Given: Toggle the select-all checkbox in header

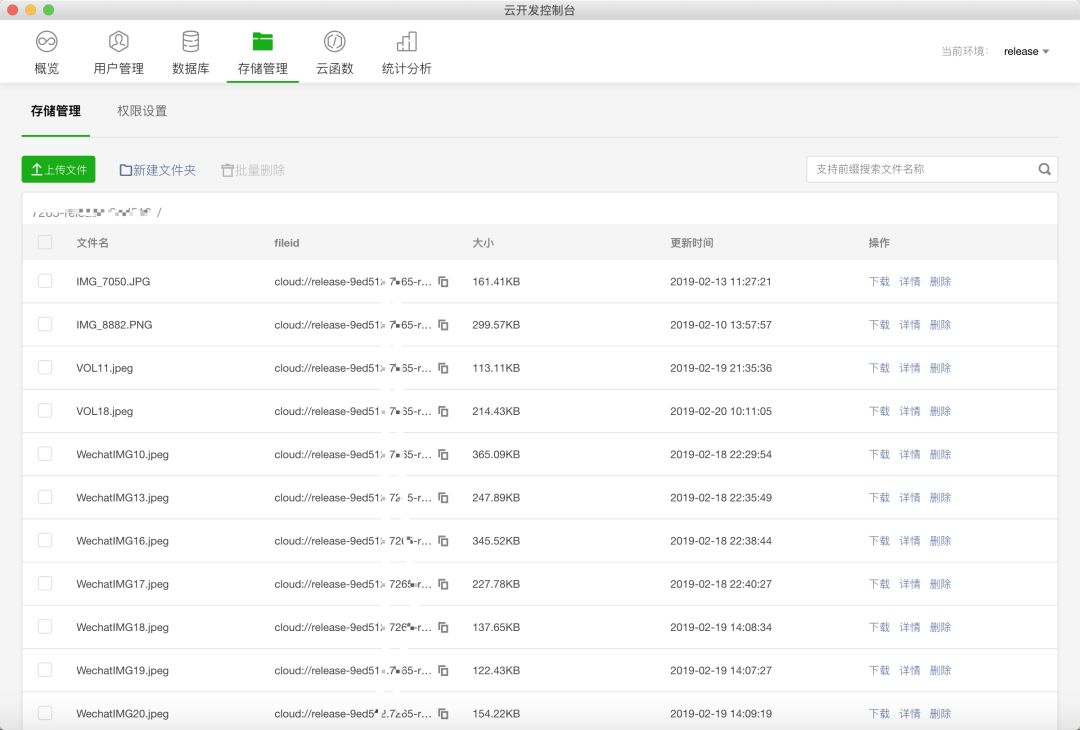Looking at the screenshot, I should (x=45, y=242).
